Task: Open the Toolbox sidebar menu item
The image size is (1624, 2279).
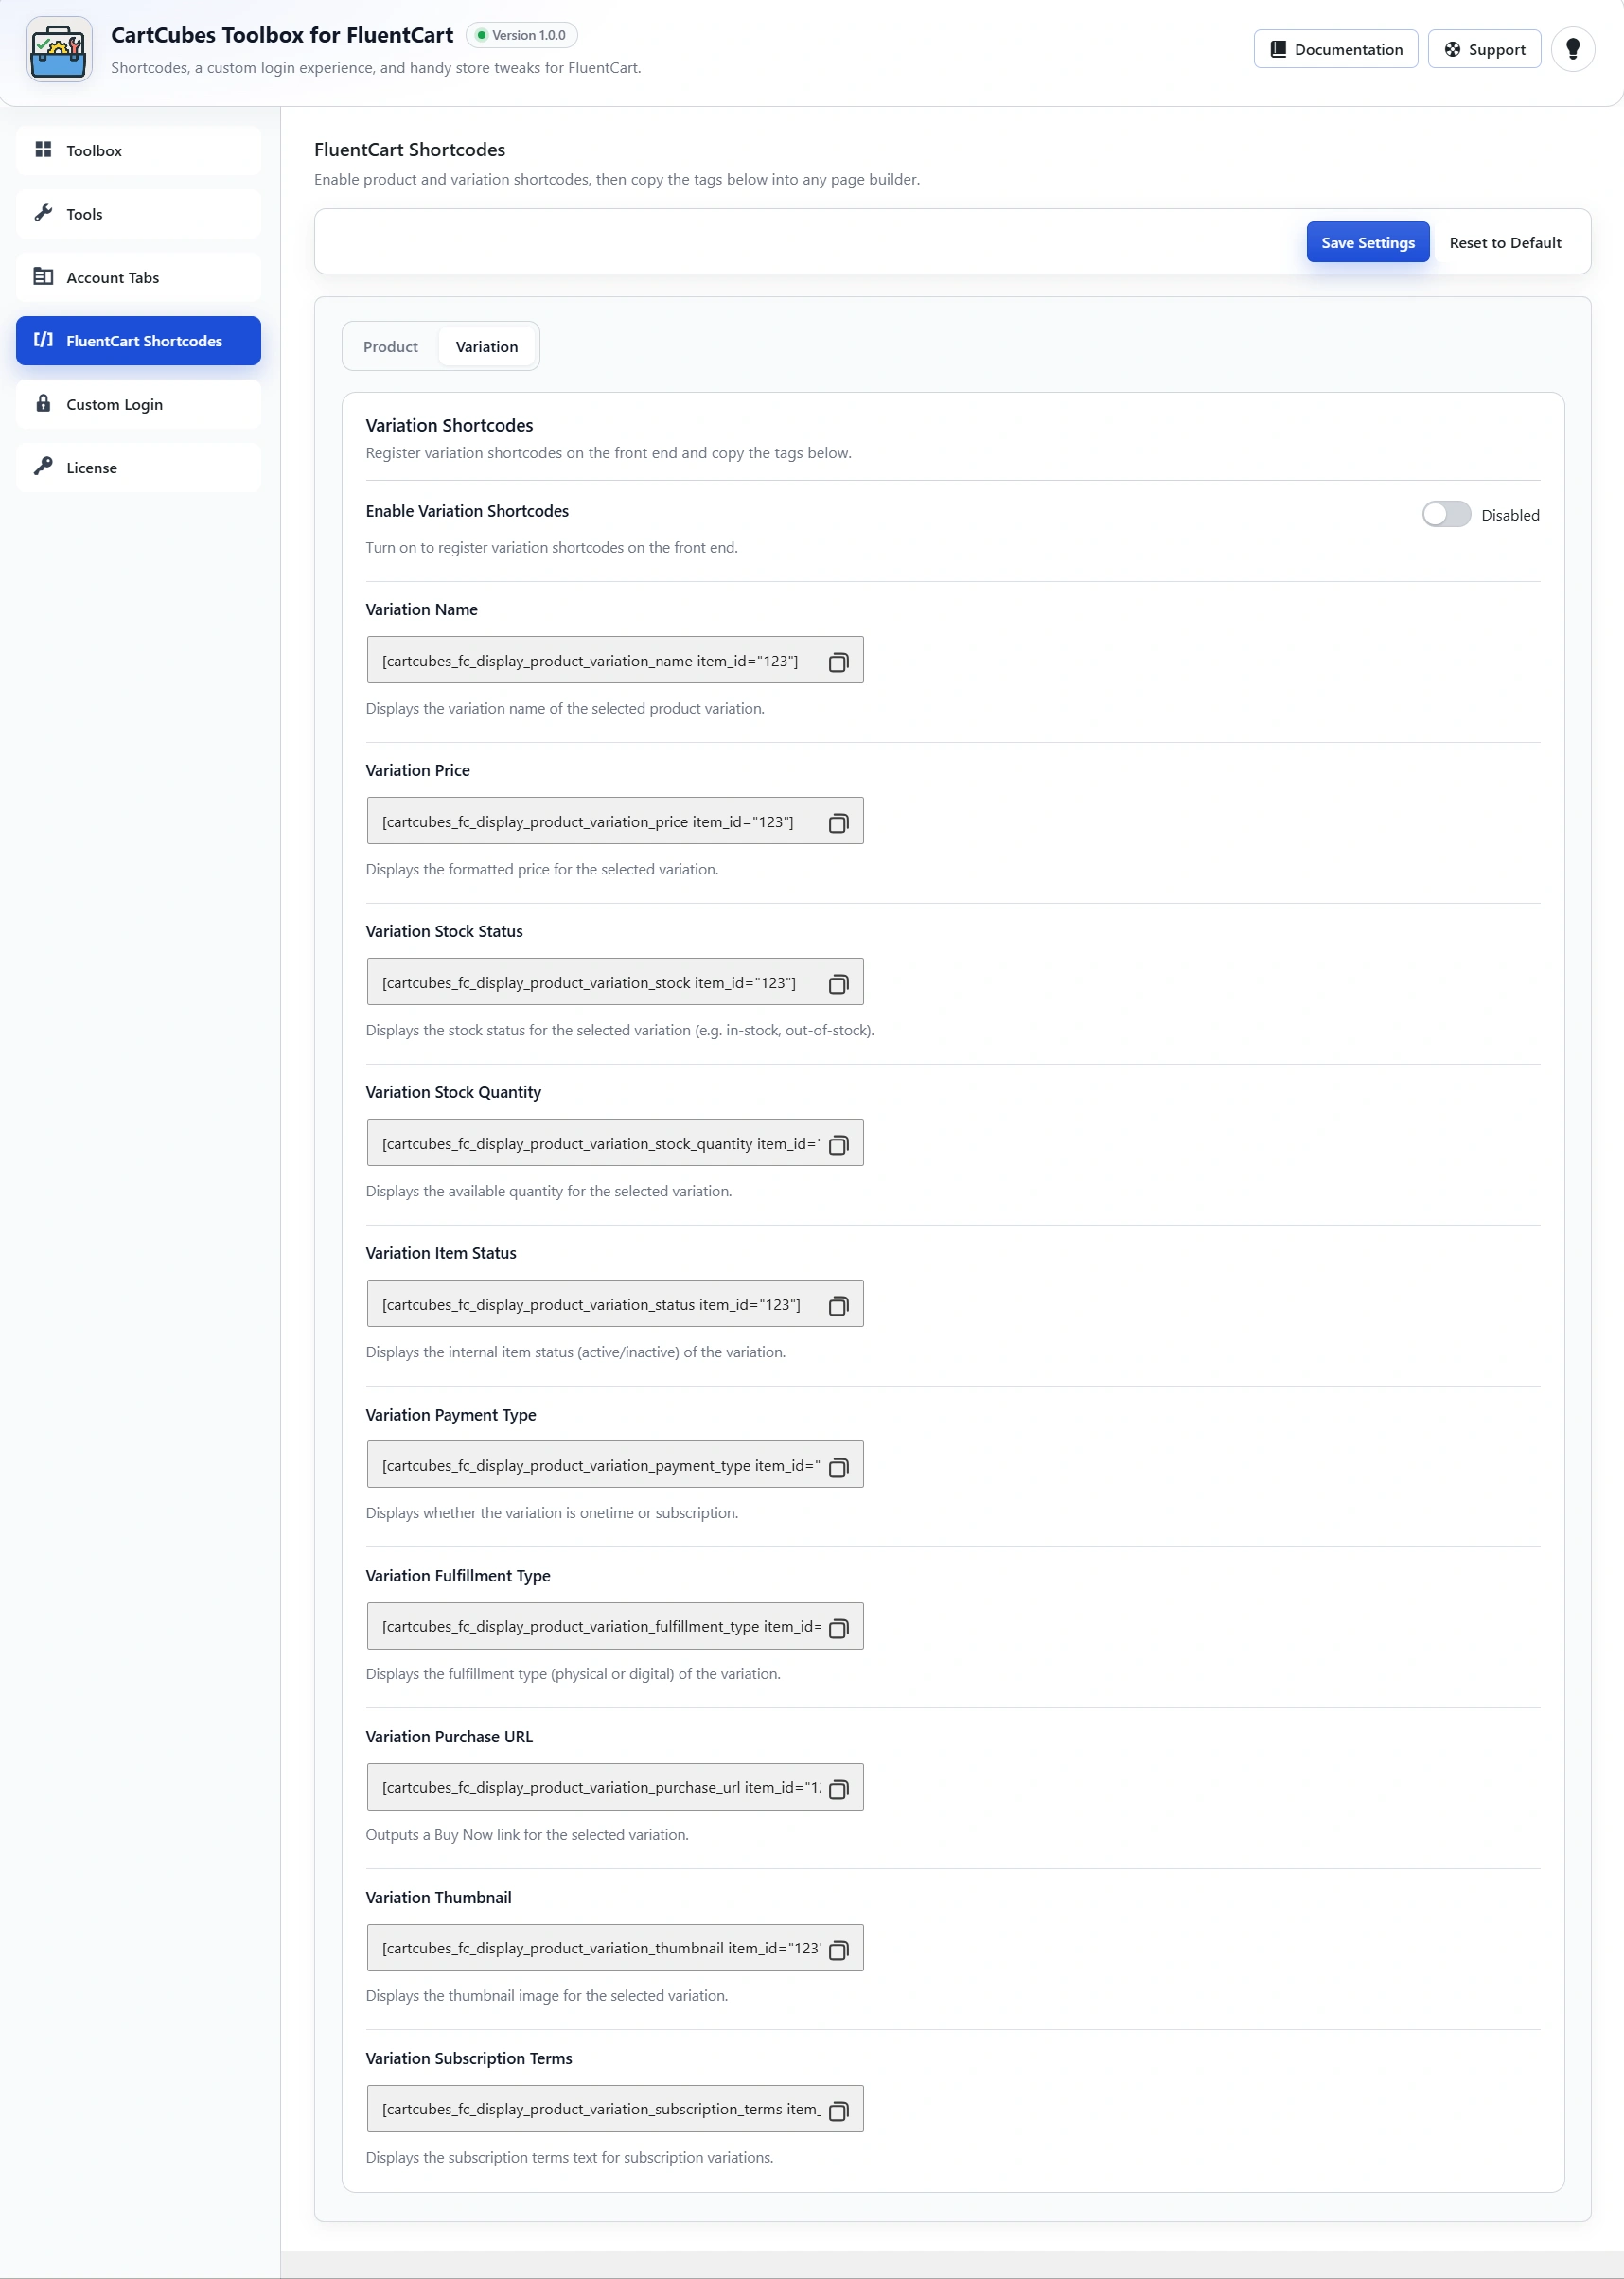Action: tap(139, 150)
